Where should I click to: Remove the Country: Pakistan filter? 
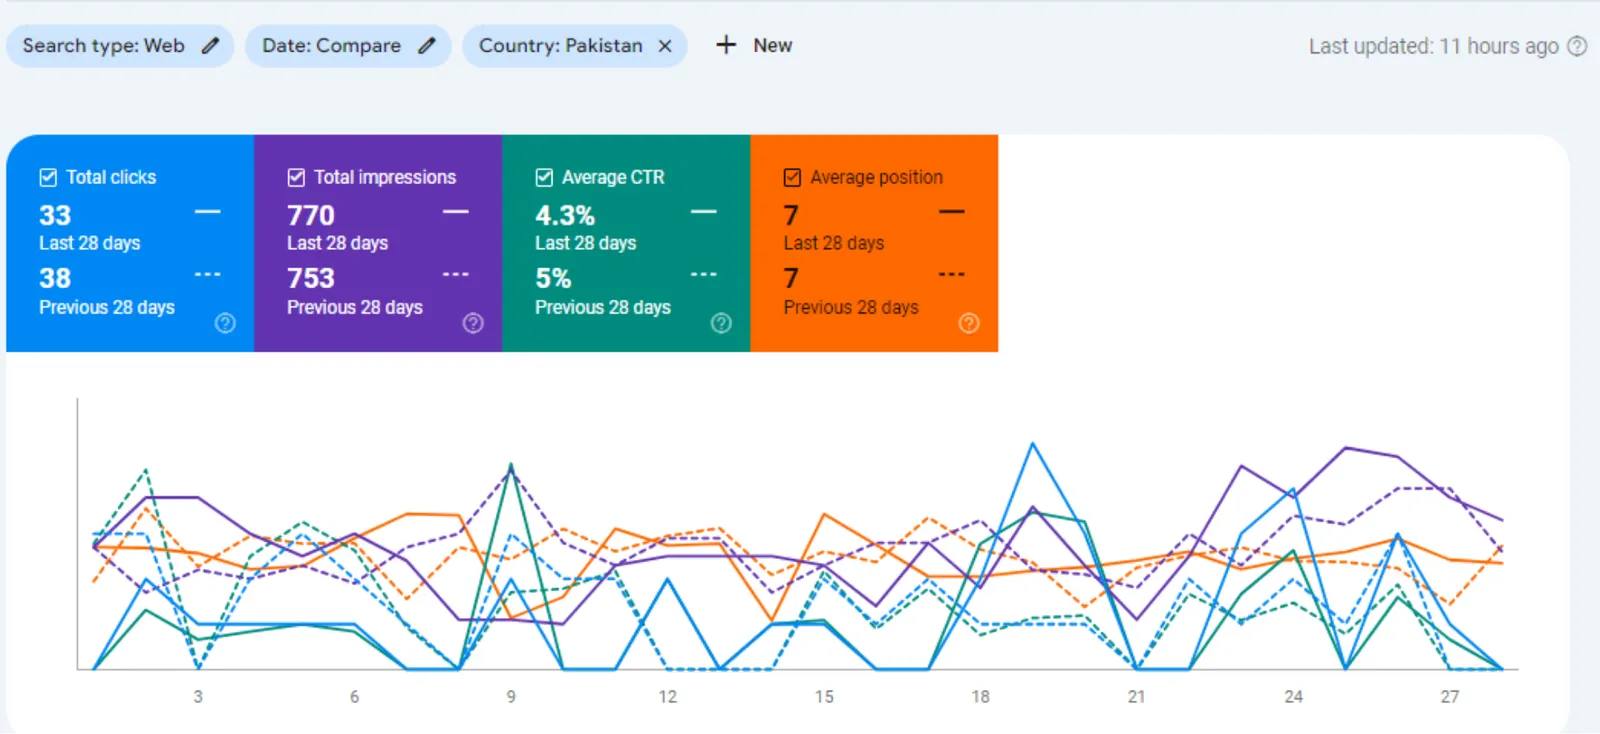(665, 46)
